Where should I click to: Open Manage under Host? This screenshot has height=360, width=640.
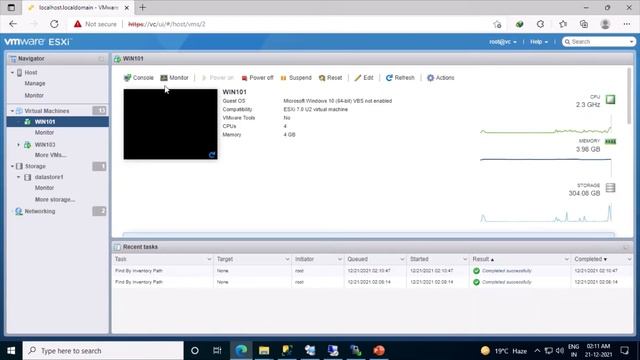tap(35, 83)
